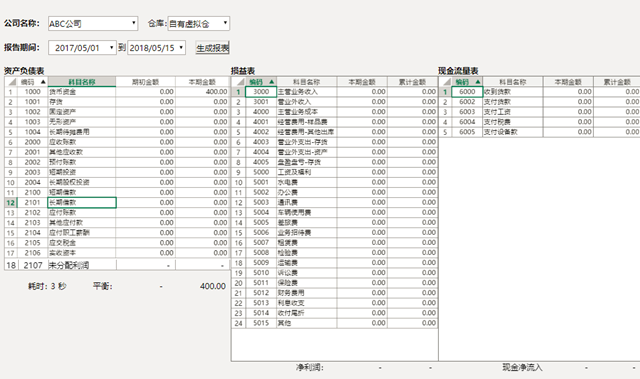Screen dimensions: 640x379
Task: Open the end date 2018/05/15 picker
Action: 157,48
